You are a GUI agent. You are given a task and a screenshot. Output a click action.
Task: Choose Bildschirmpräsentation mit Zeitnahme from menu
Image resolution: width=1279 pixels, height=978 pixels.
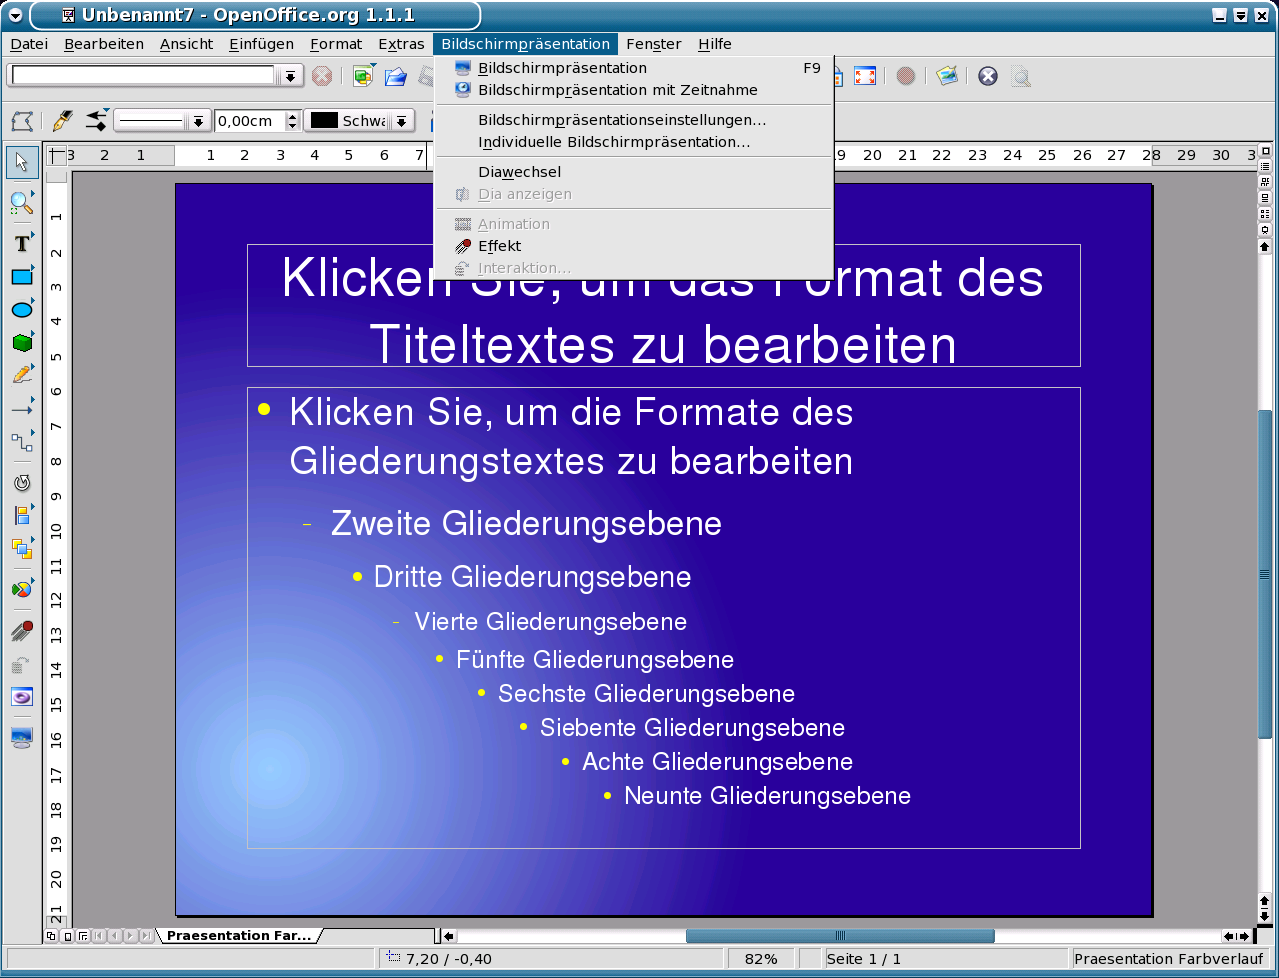[617, 90]
